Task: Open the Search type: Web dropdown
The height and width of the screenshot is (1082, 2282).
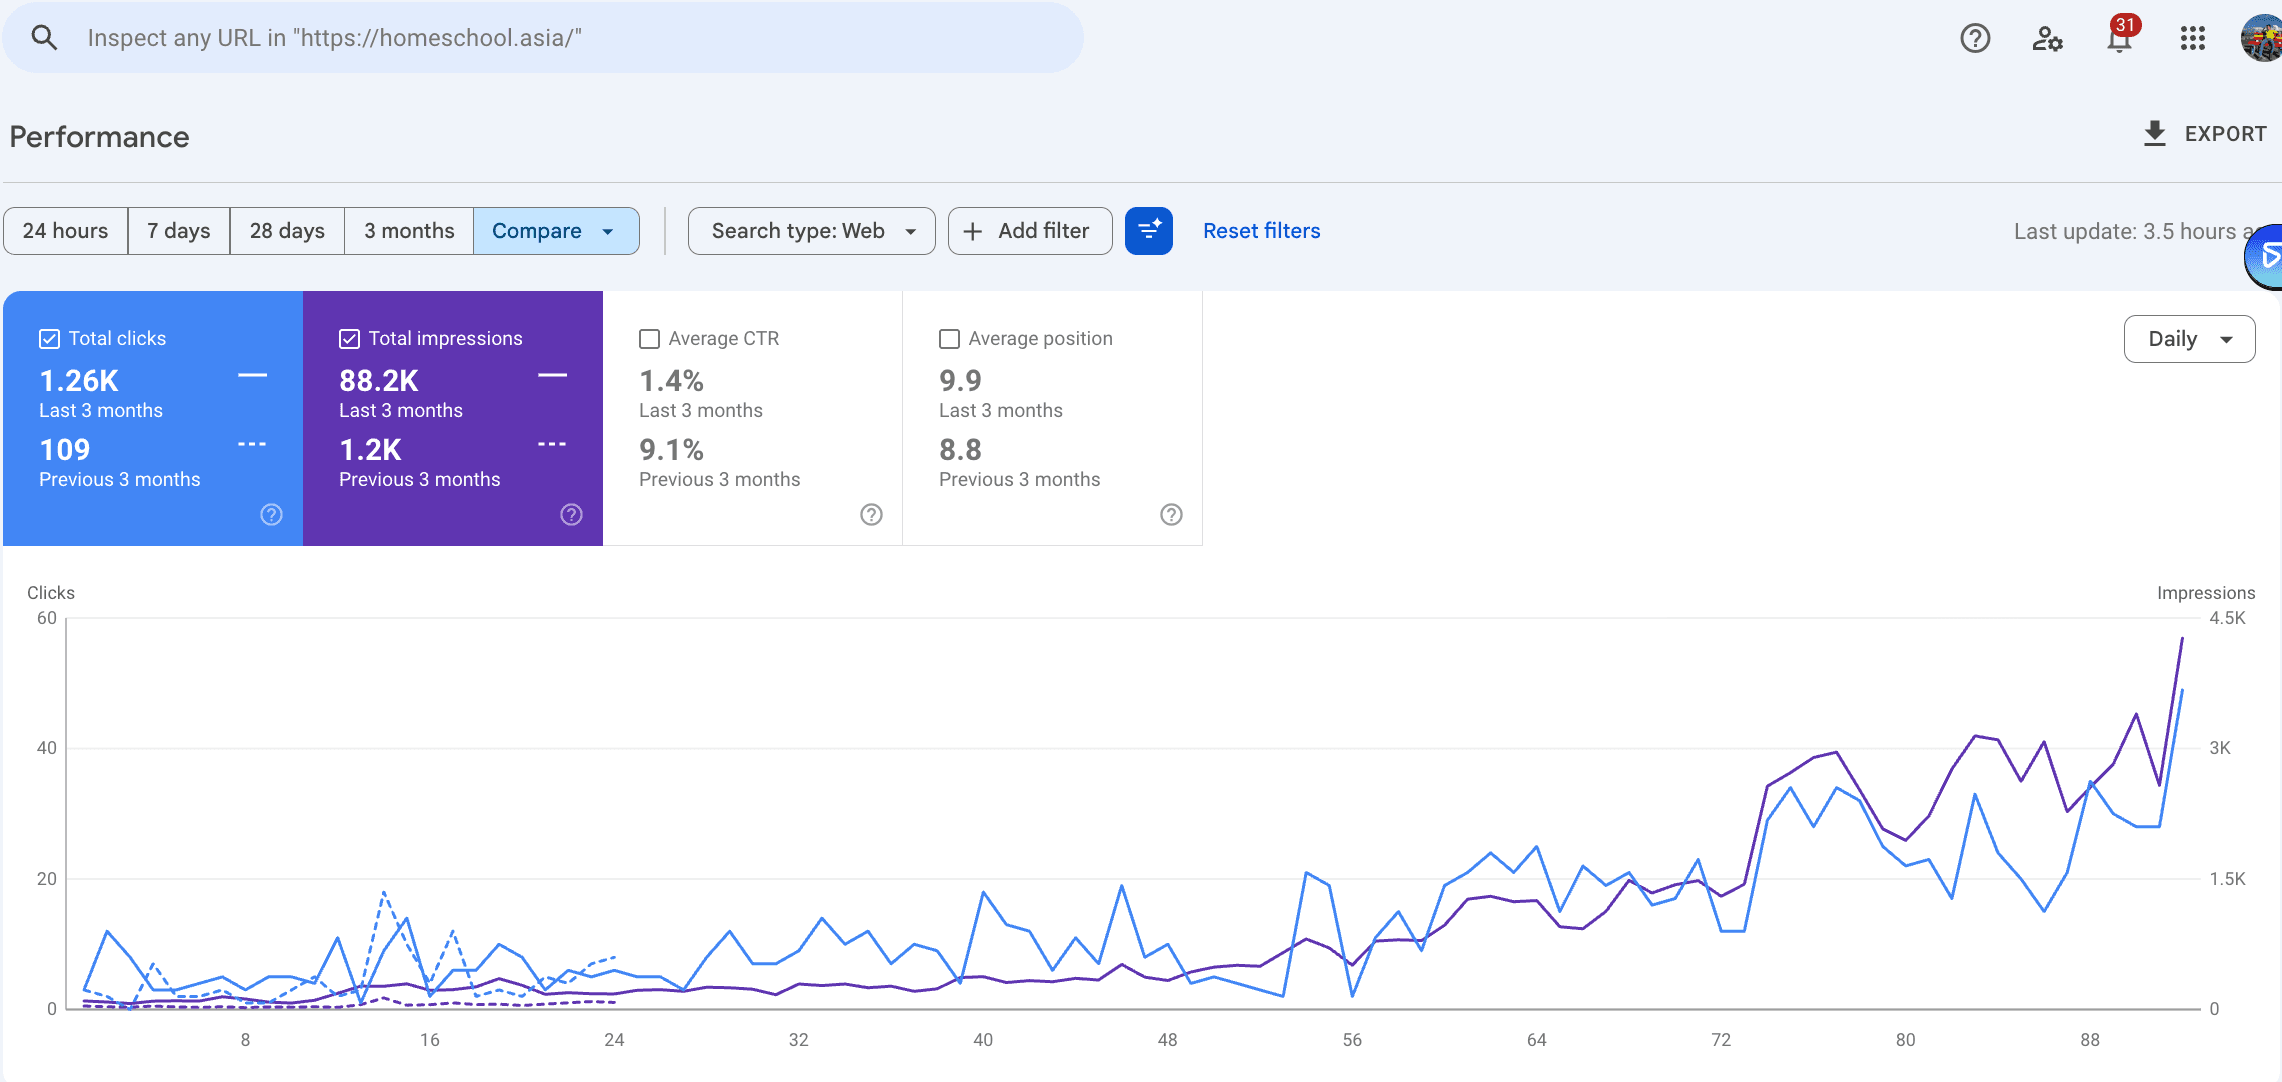Action: [811, 231]
